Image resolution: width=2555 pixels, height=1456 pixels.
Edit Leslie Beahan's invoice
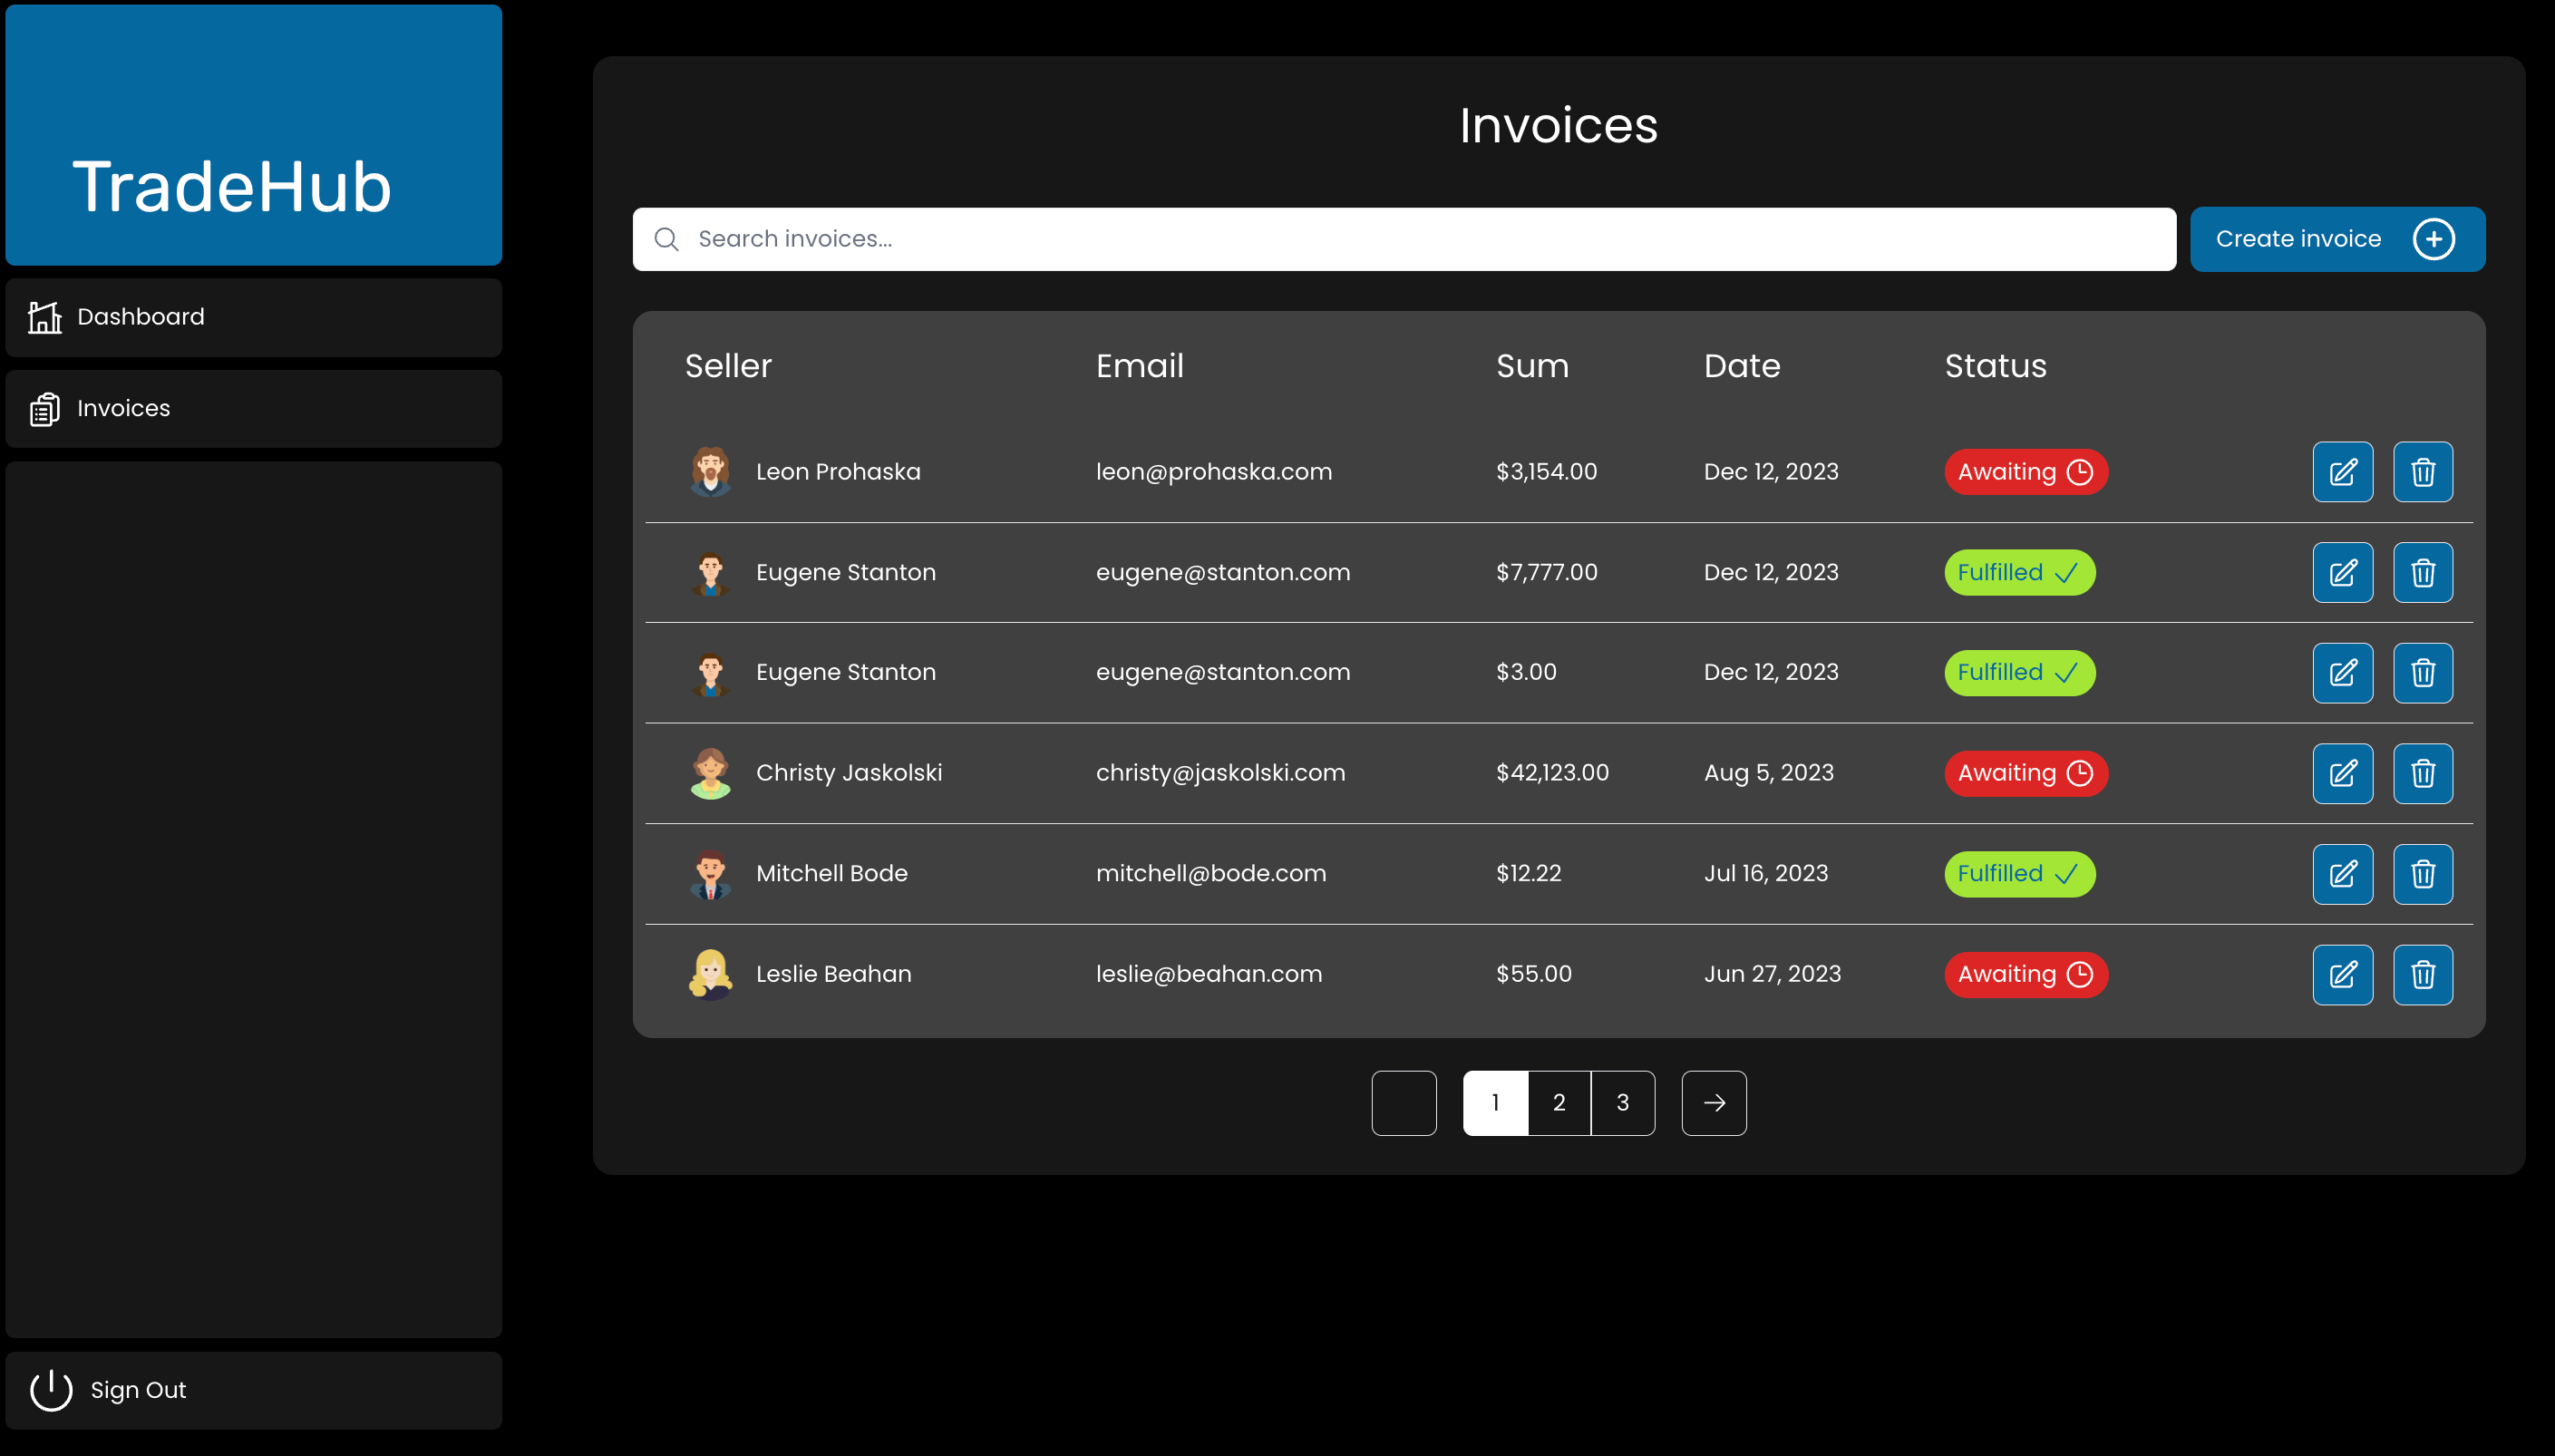tap(2342, 974)
